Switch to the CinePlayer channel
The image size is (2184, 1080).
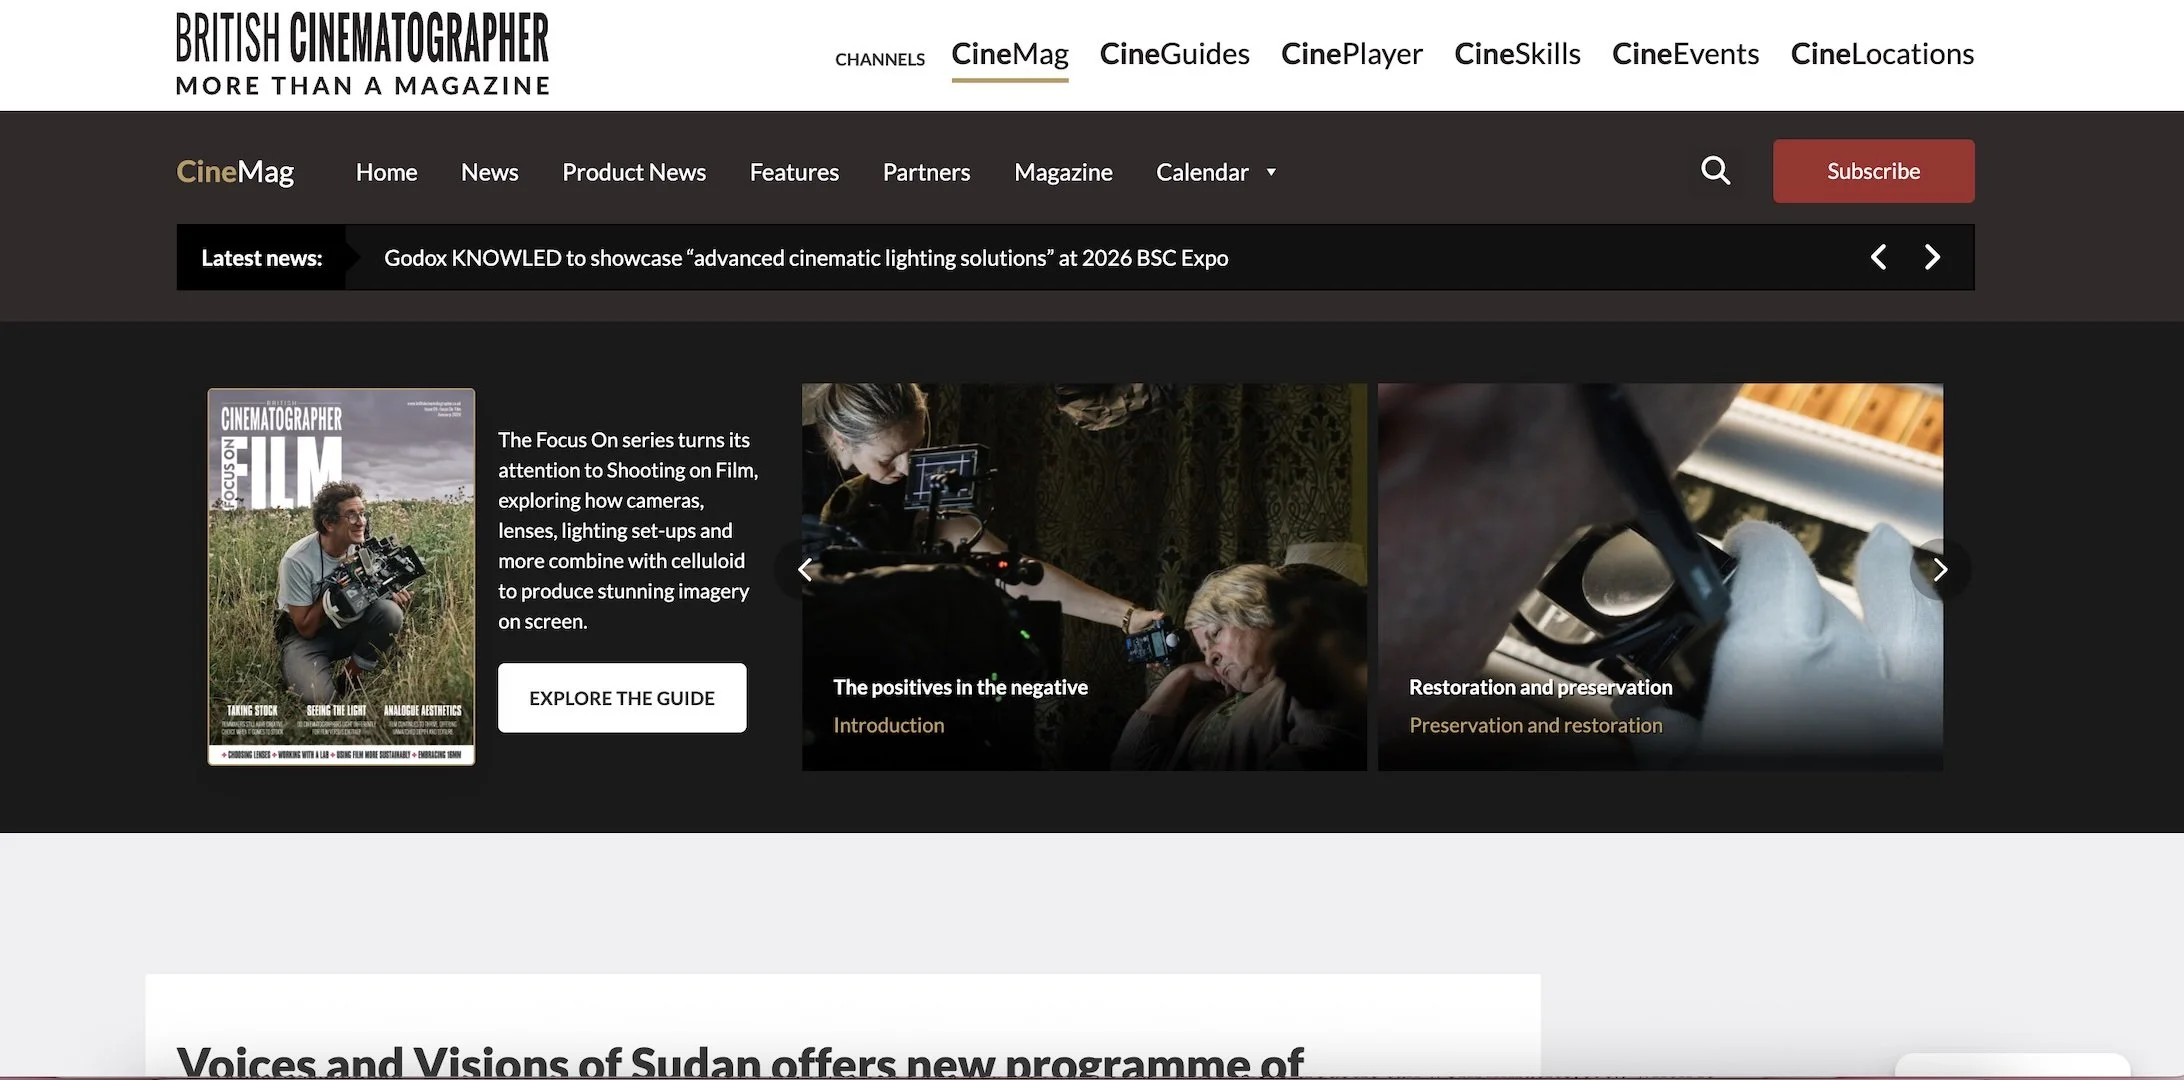[x=1351, y=54]
